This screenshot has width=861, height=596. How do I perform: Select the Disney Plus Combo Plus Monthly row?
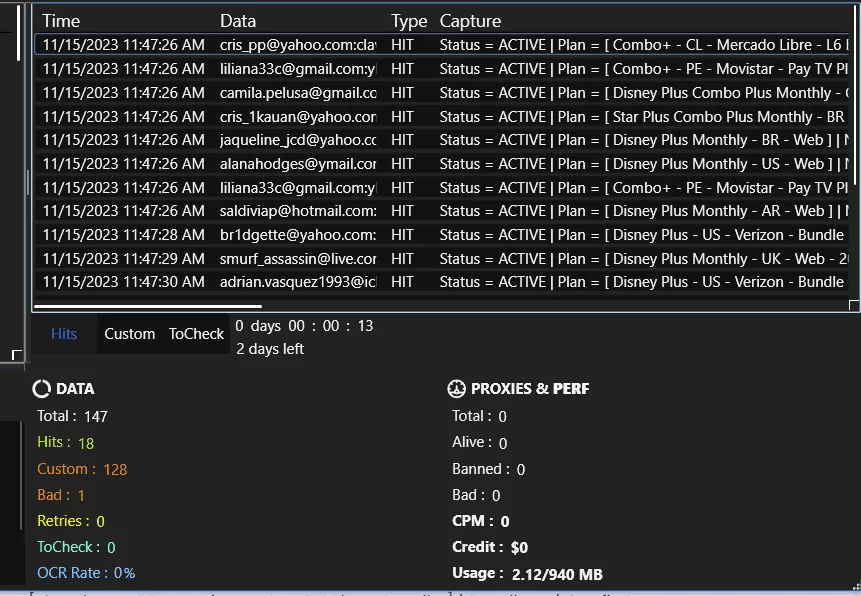click(442, 93)
